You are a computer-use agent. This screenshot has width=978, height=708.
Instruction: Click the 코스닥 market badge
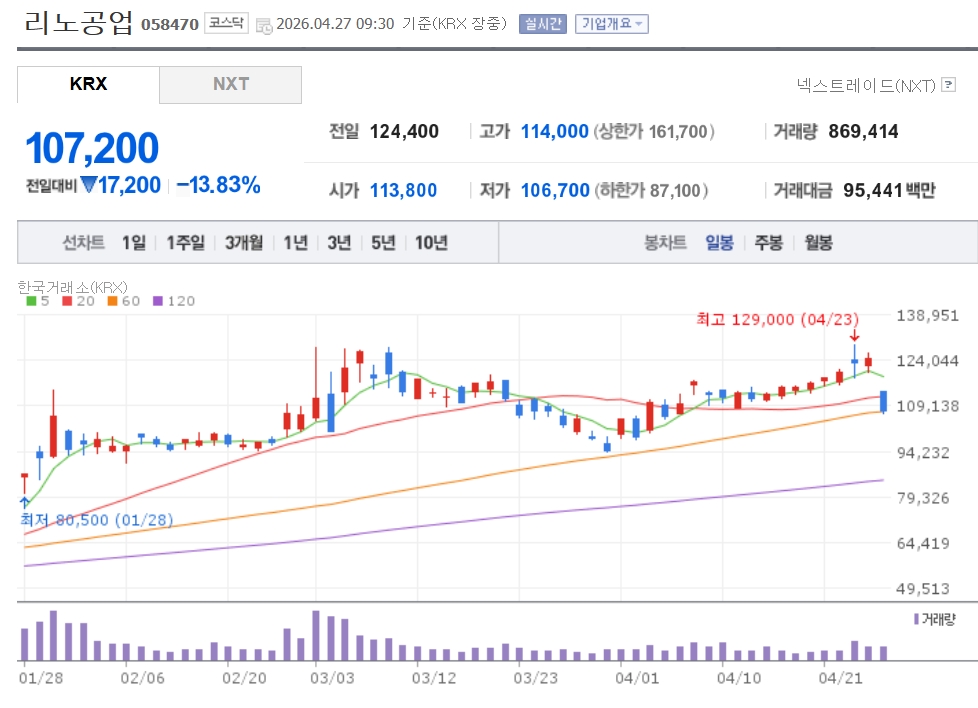pos(226,23)
